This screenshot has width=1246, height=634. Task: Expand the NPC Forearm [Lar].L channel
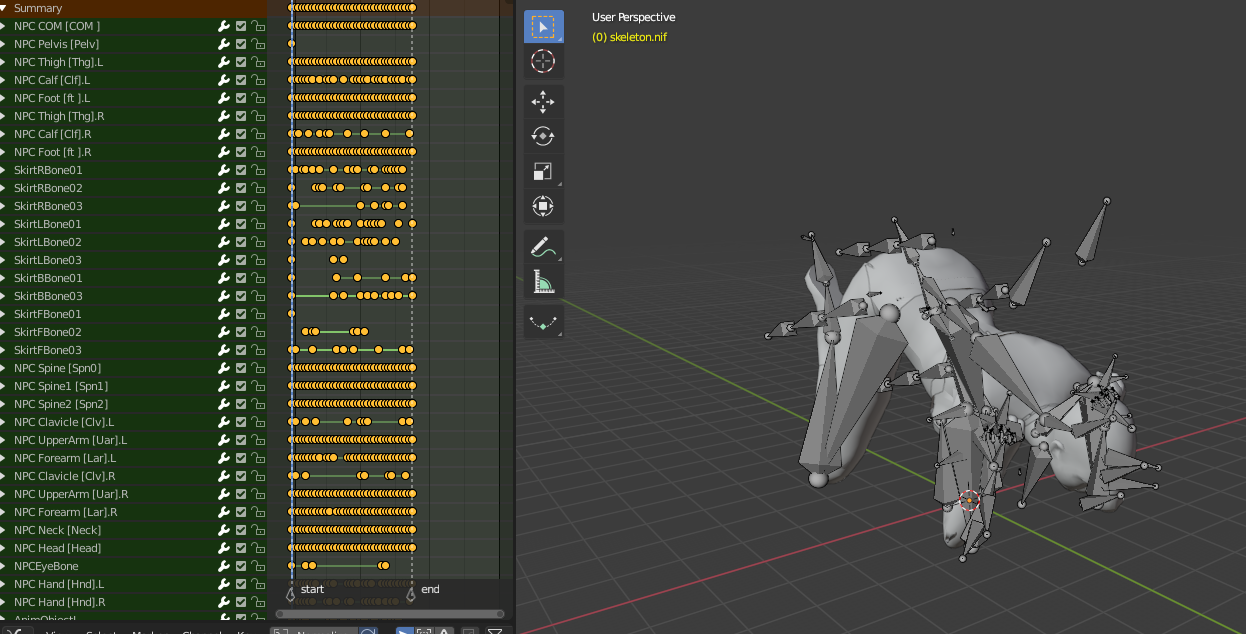pyautogui.click(x=4, y=458)
